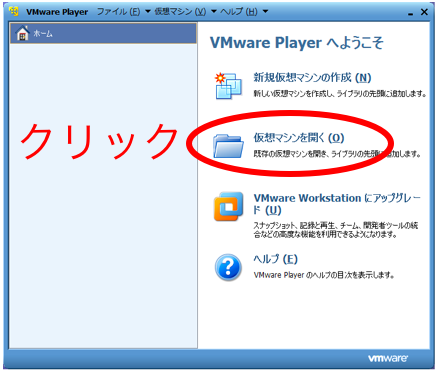This screenshot has width=437, height=372.
Task: Open the 仮想マシン (V) menu
Action: [180, 12]
